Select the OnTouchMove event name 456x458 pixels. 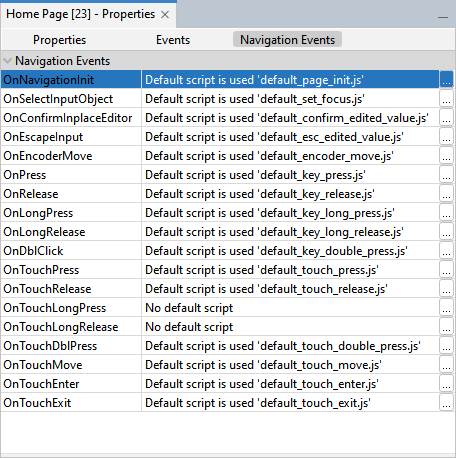(43, 365)
